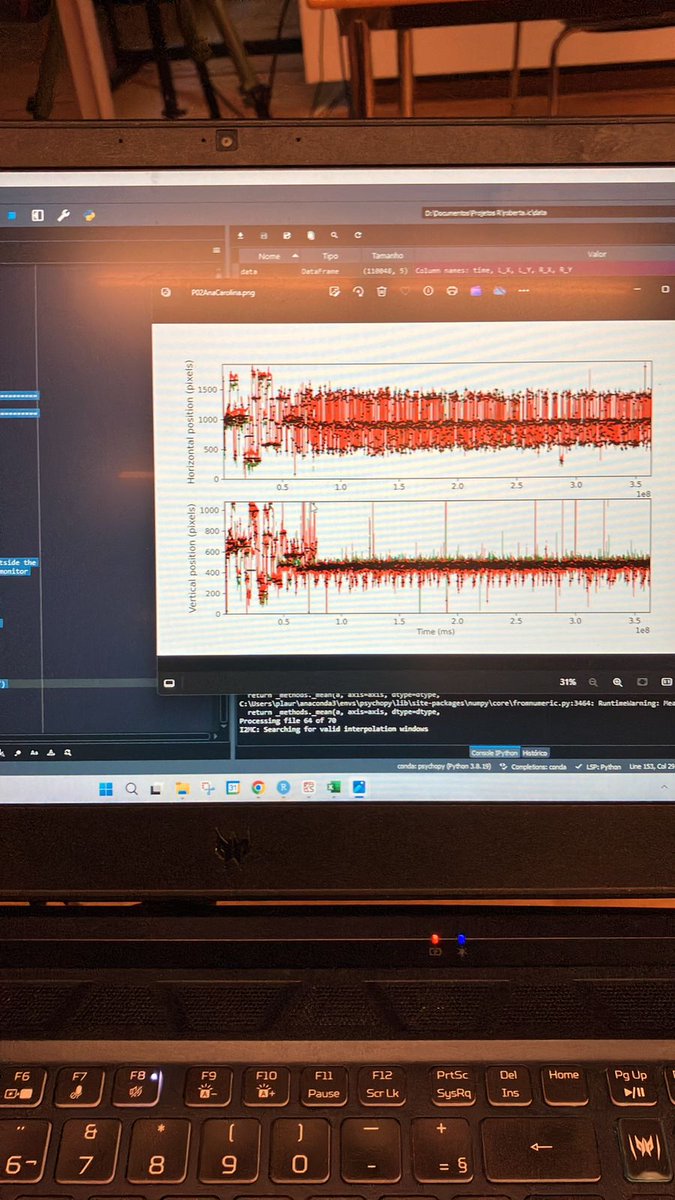
Task: Toggle favorite heart in Photos viewer
Action: click(x=404, y=291)
